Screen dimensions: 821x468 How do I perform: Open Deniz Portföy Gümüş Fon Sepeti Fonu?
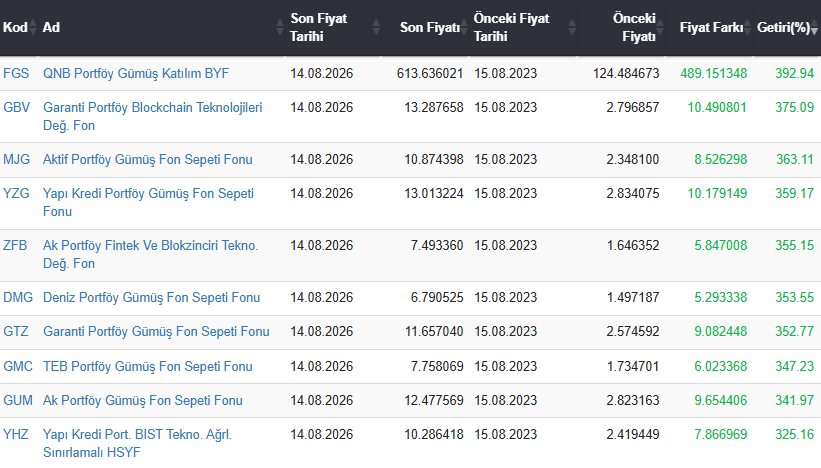151,297
